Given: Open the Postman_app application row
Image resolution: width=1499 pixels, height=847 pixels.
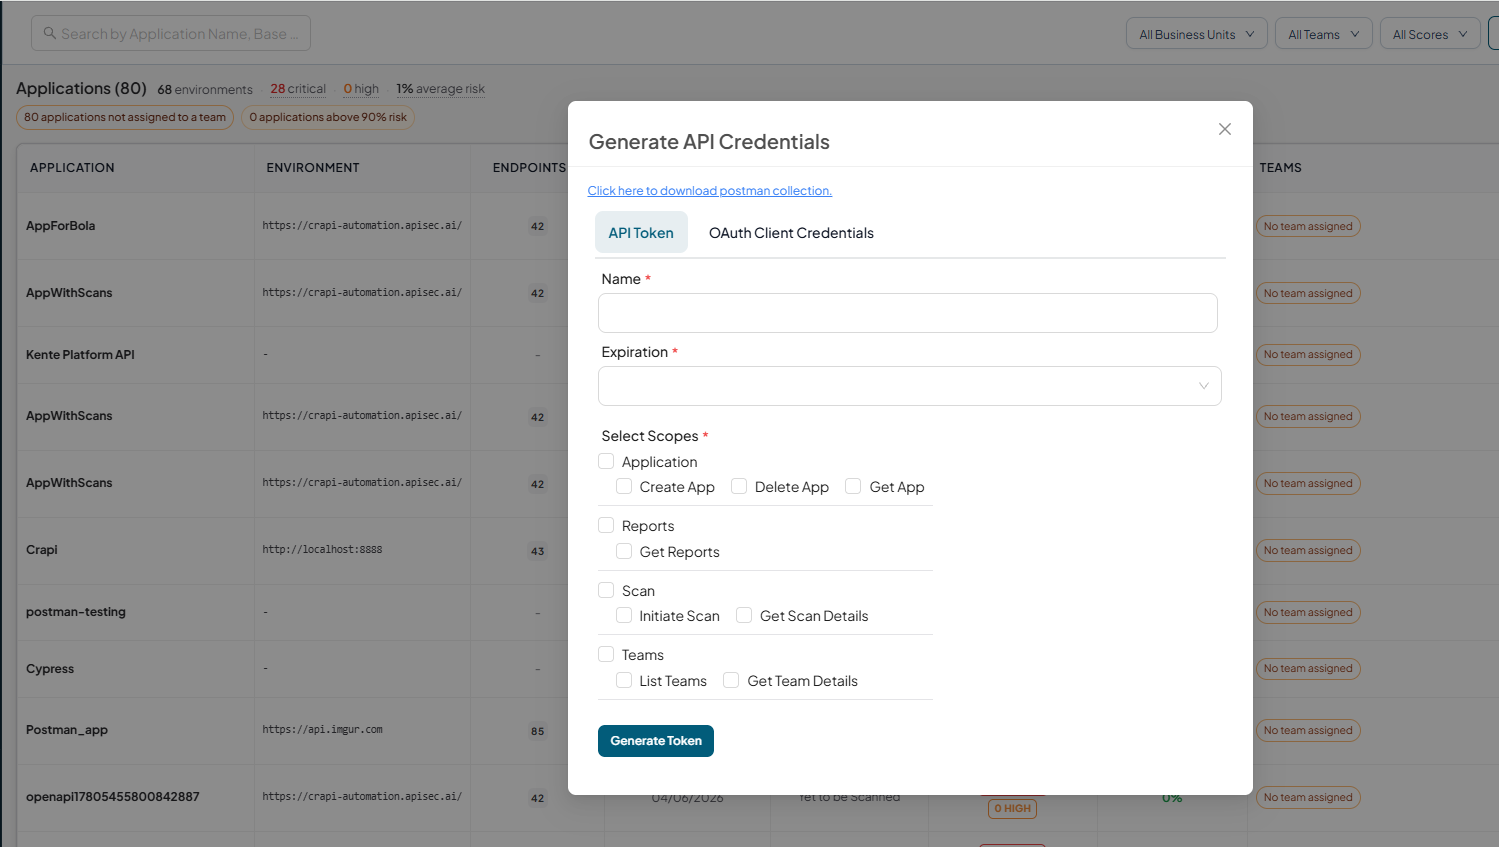Looking at the screenshot, I should [67, 730].
